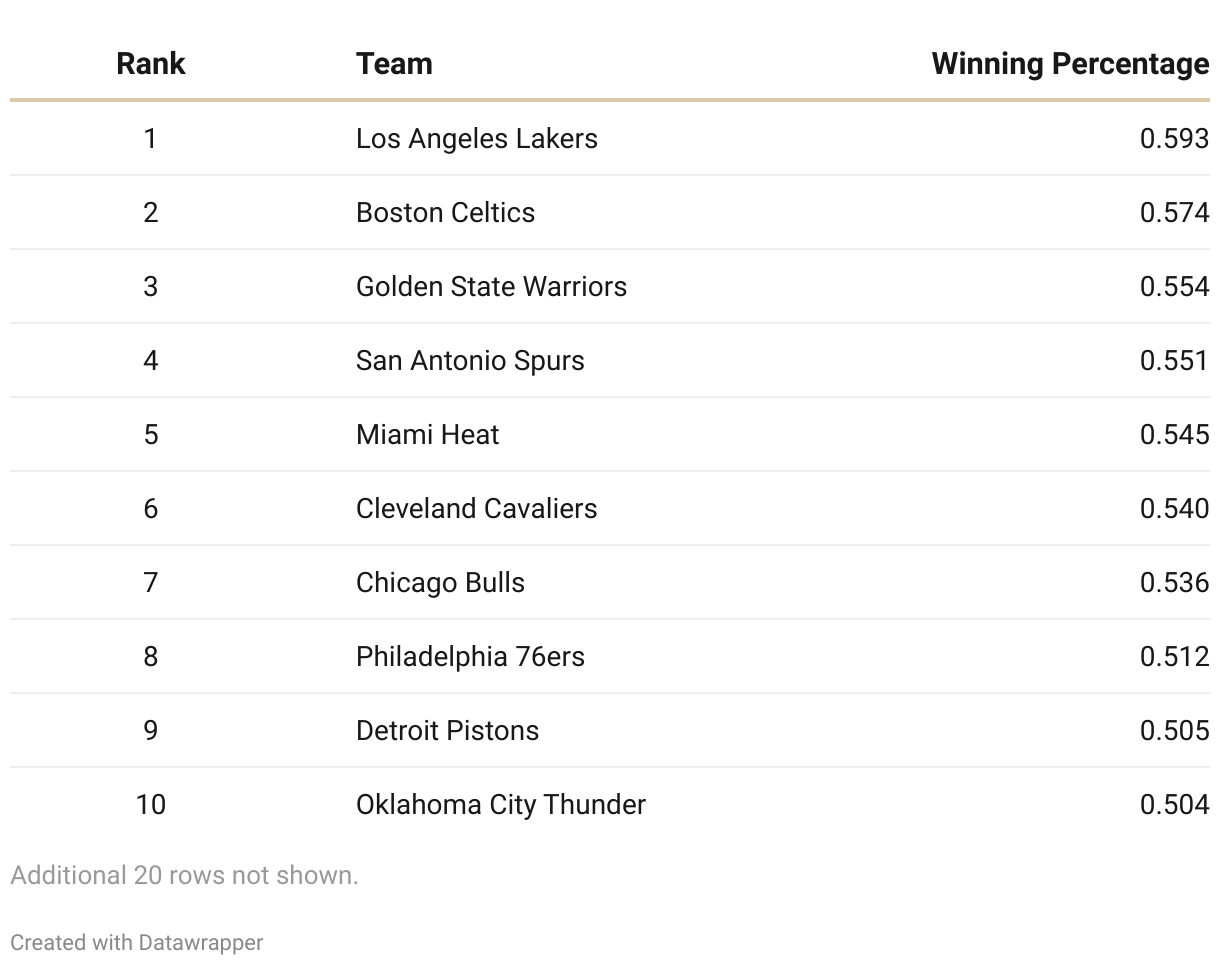
Task: Select the 0.512 winning percentage value
Action: click(x=1174, y=656)
